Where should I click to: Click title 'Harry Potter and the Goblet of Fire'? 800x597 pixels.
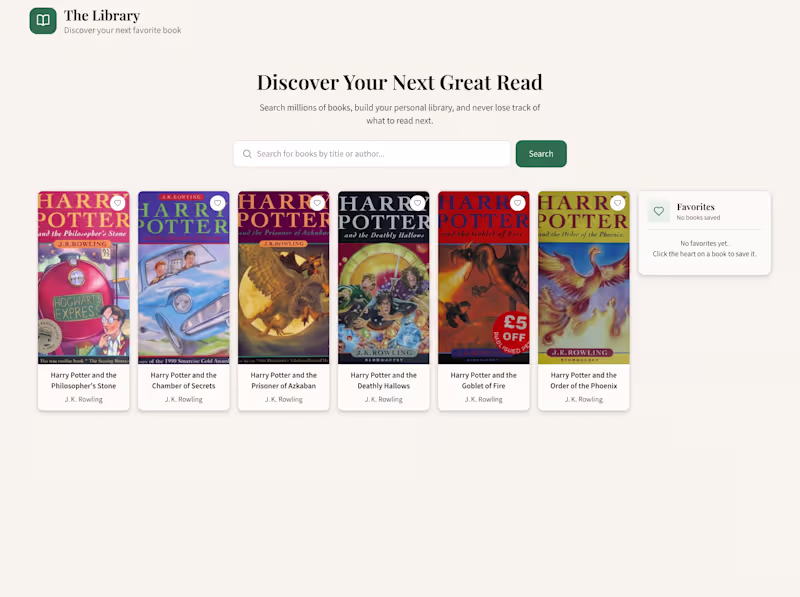[x=484, y=380]
